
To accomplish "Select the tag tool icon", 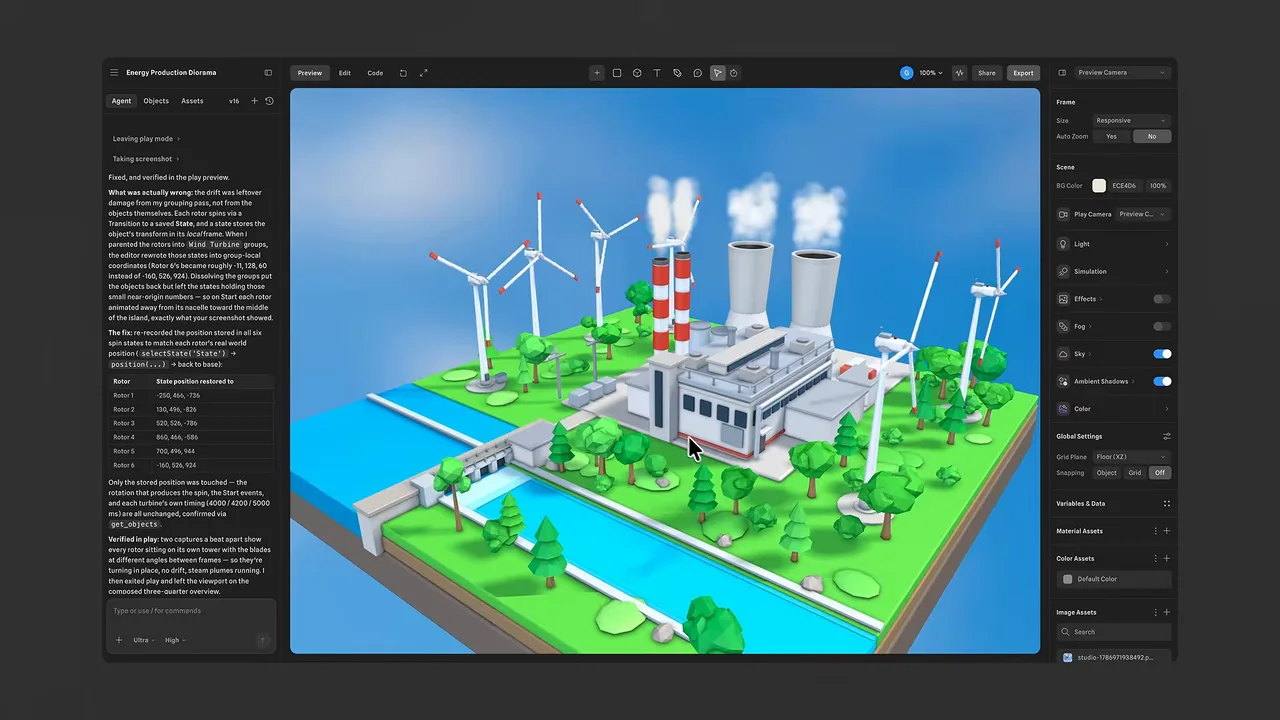I will [677, 73].
